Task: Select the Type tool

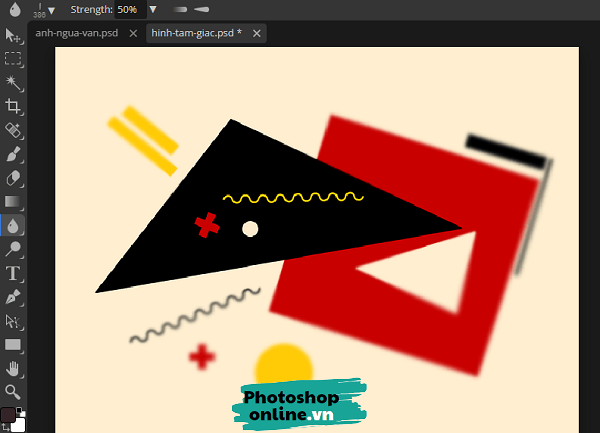Action: pyautogui.click(x=13, y=273)
